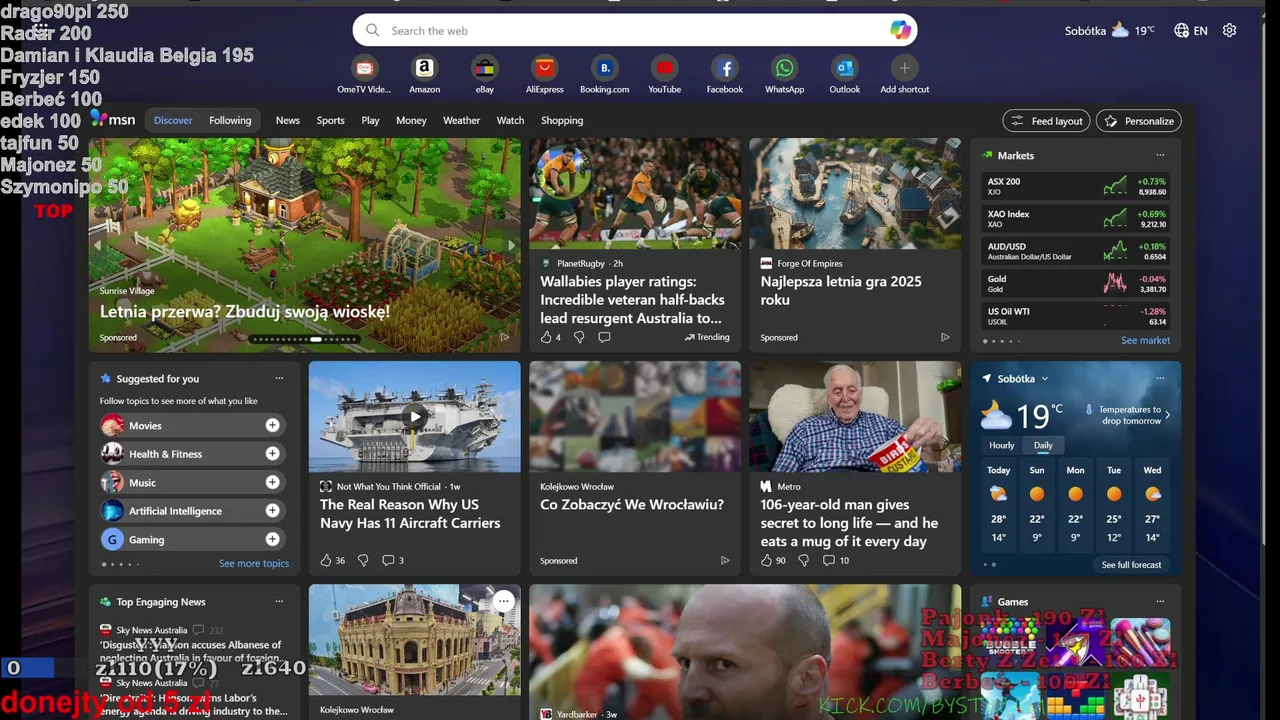Open page settings gear icon
The image size is (1280, 720).
coord(1229,30)
